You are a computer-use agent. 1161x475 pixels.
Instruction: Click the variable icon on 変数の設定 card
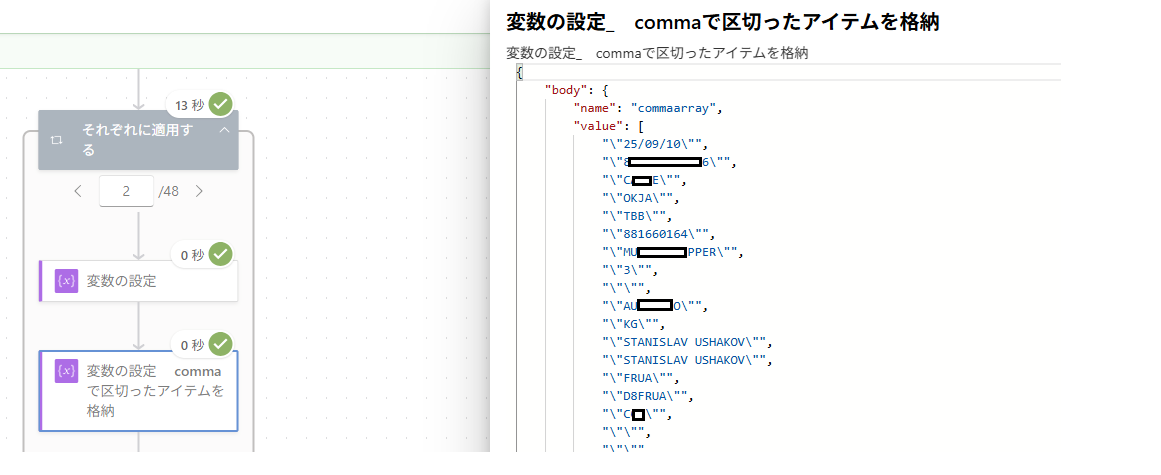[x=66, y=280]
